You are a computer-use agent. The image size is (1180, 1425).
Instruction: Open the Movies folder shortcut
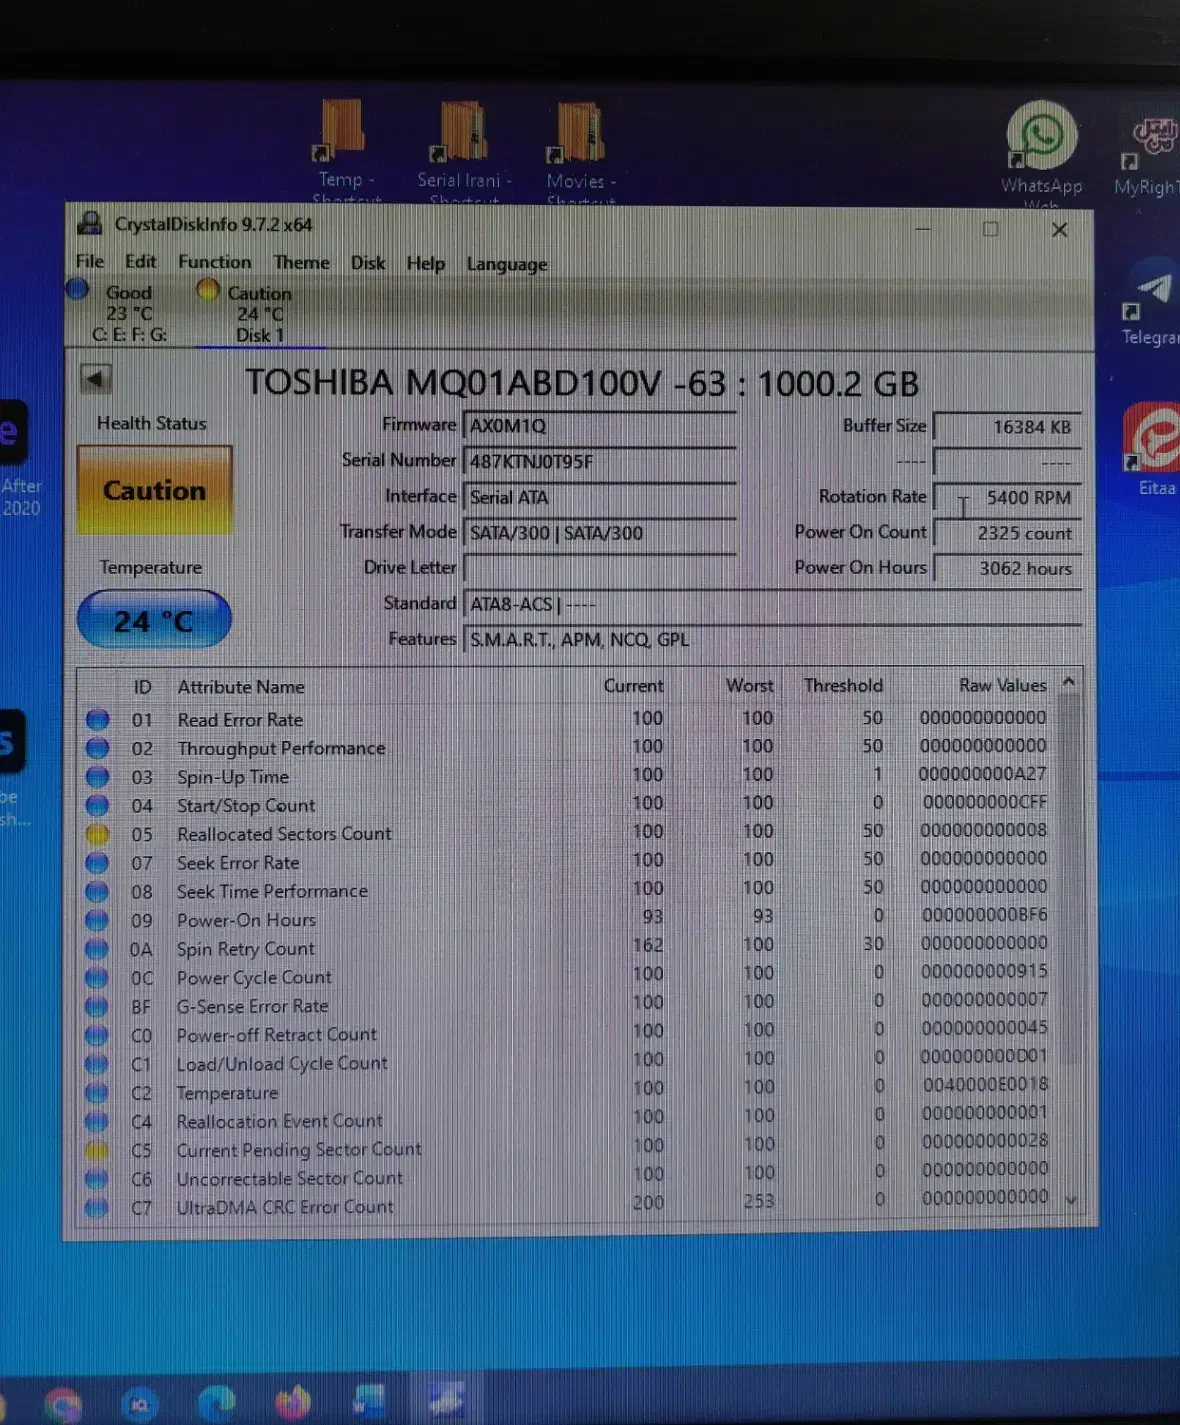point(580,135)
